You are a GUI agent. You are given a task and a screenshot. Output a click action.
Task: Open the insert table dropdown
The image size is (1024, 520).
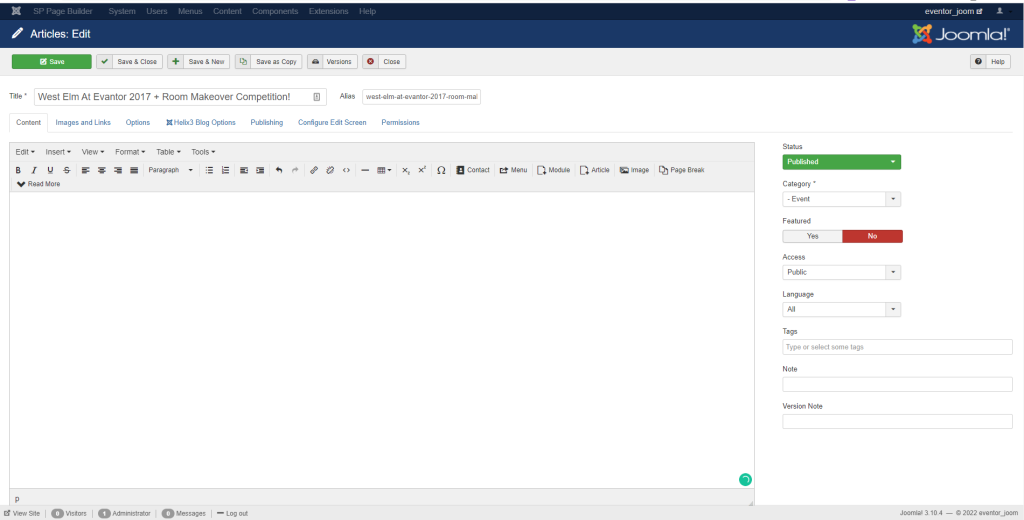(384, 170)
